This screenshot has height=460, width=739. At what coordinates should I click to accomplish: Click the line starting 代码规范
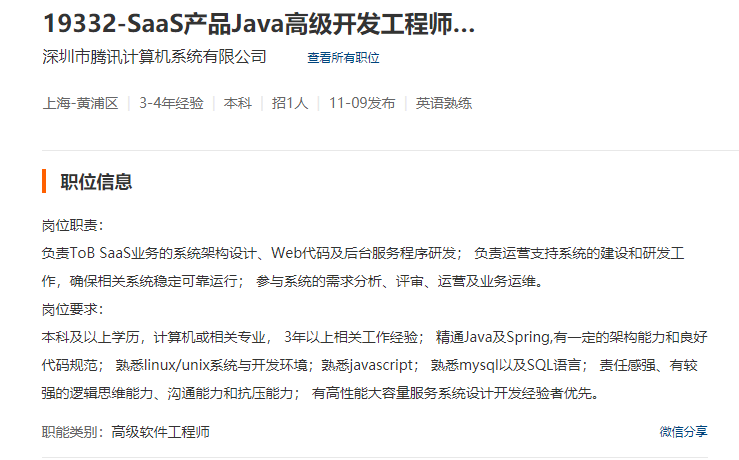[370, 365]
